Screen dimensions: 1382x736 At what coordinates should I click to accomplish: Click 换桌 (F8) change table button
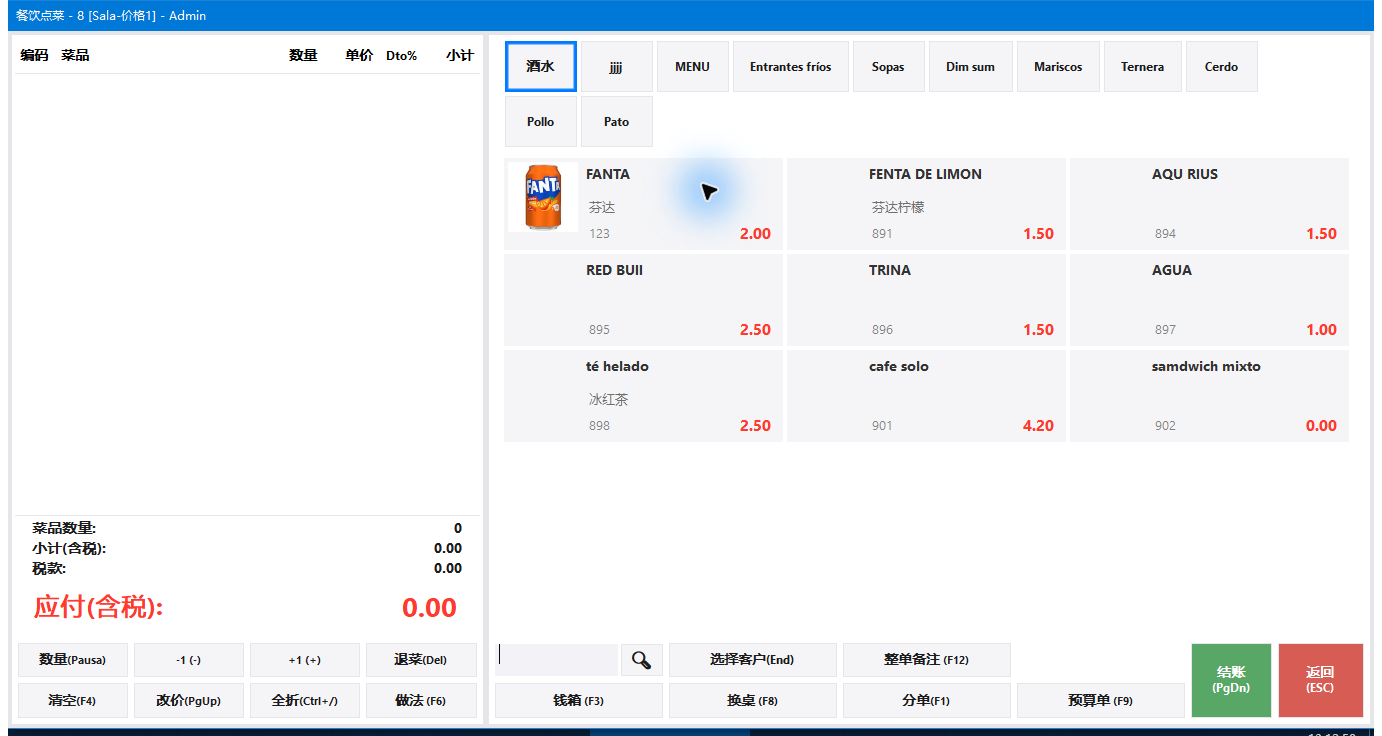pyautogui.click(x=752, y=701)
